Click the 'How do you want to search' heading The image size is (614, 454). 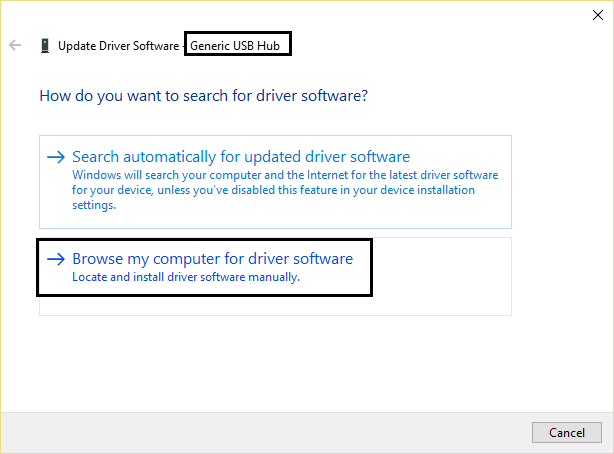(x=203, y=97)
